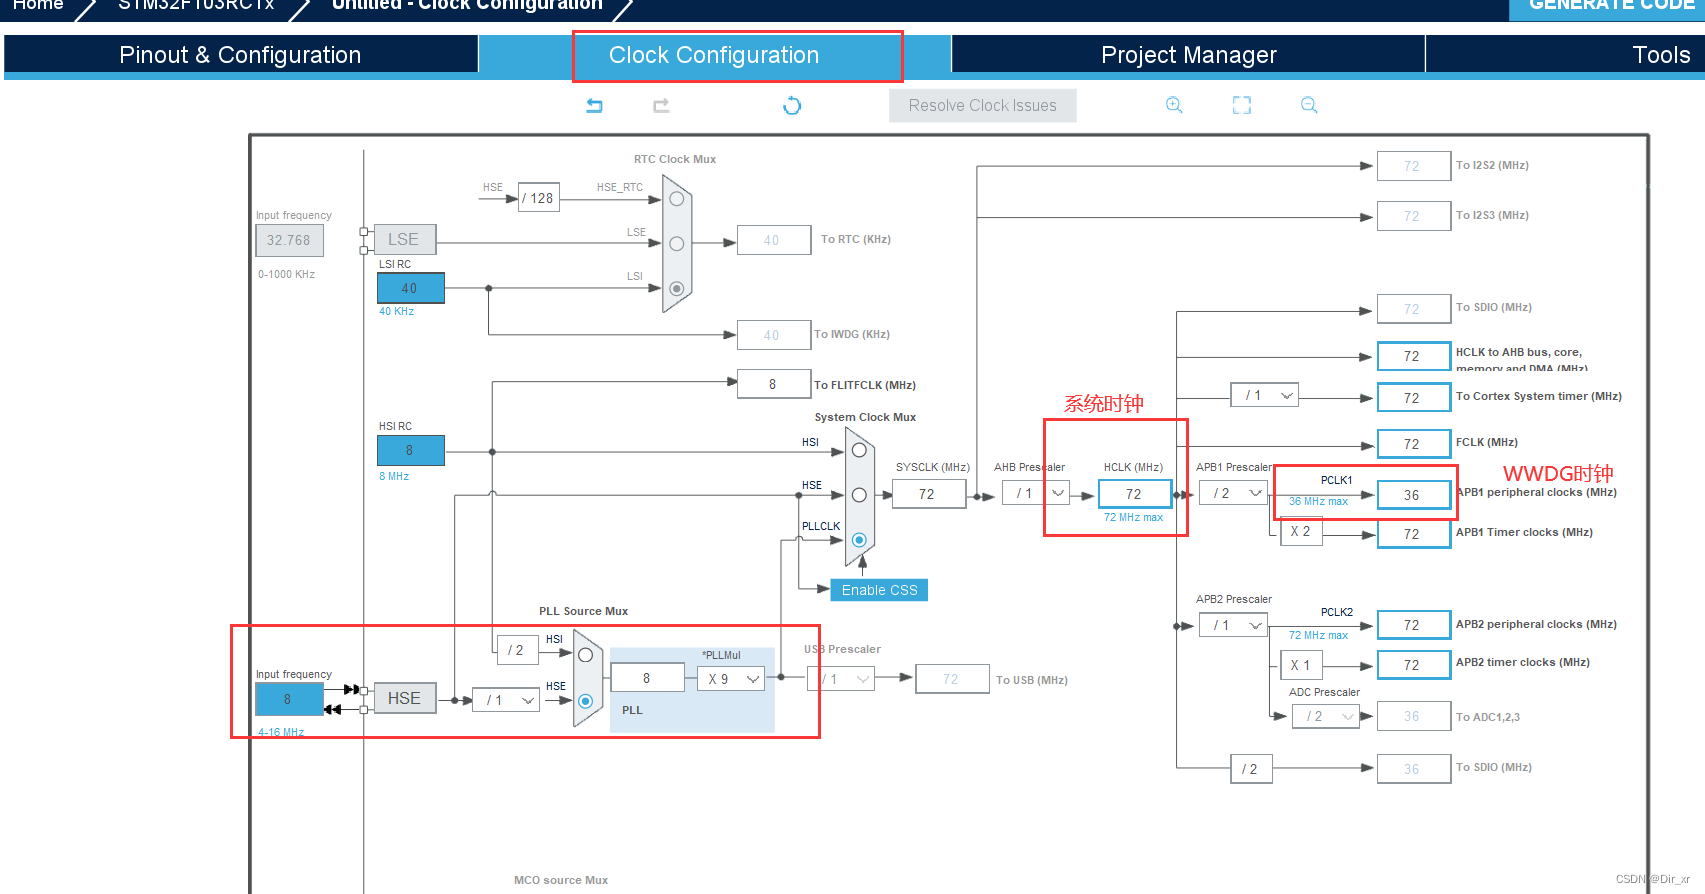Click the HSE oscillator block

coord(404,698)
